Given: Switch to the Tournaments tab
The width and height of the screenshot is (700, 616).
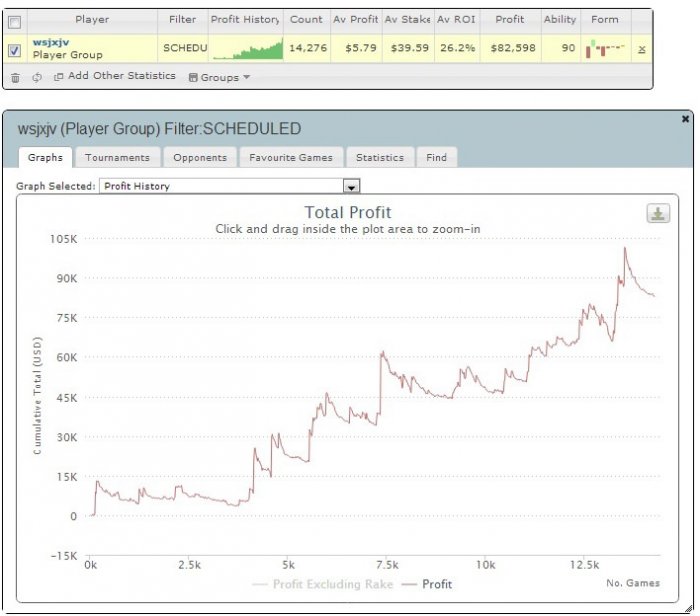Looking at the screenshot, I should 117,158.
